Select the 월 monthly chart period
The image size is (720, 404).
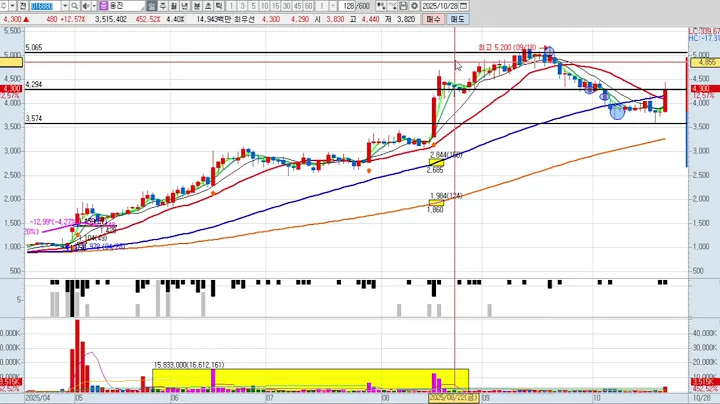pyautogui.click(x=174, y=6)
